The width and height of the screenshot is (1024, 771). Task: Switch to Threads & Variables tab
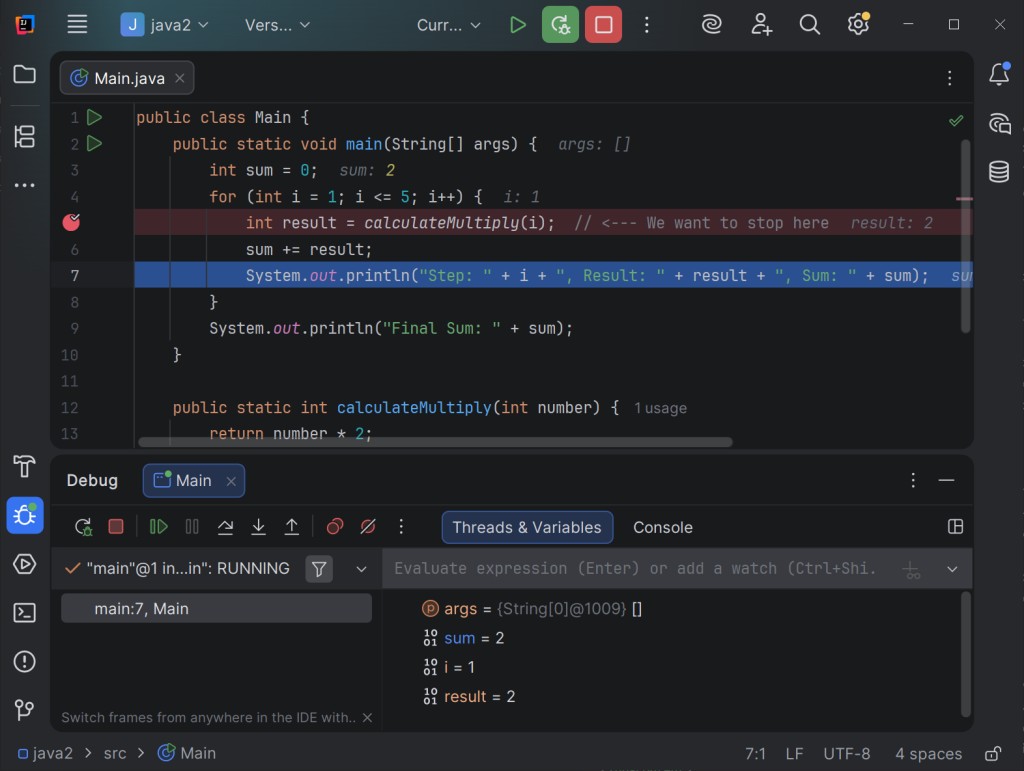(x=527, y=527)
